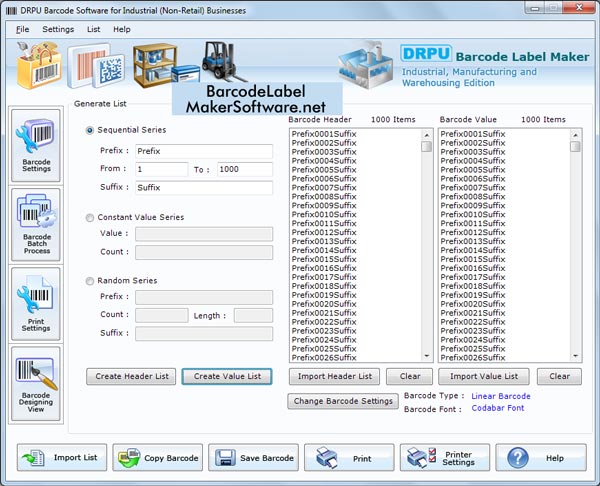The height and width of the screenshot is (486, 600).
Task: Open the File menu
Action: click(x=23, y=29)
